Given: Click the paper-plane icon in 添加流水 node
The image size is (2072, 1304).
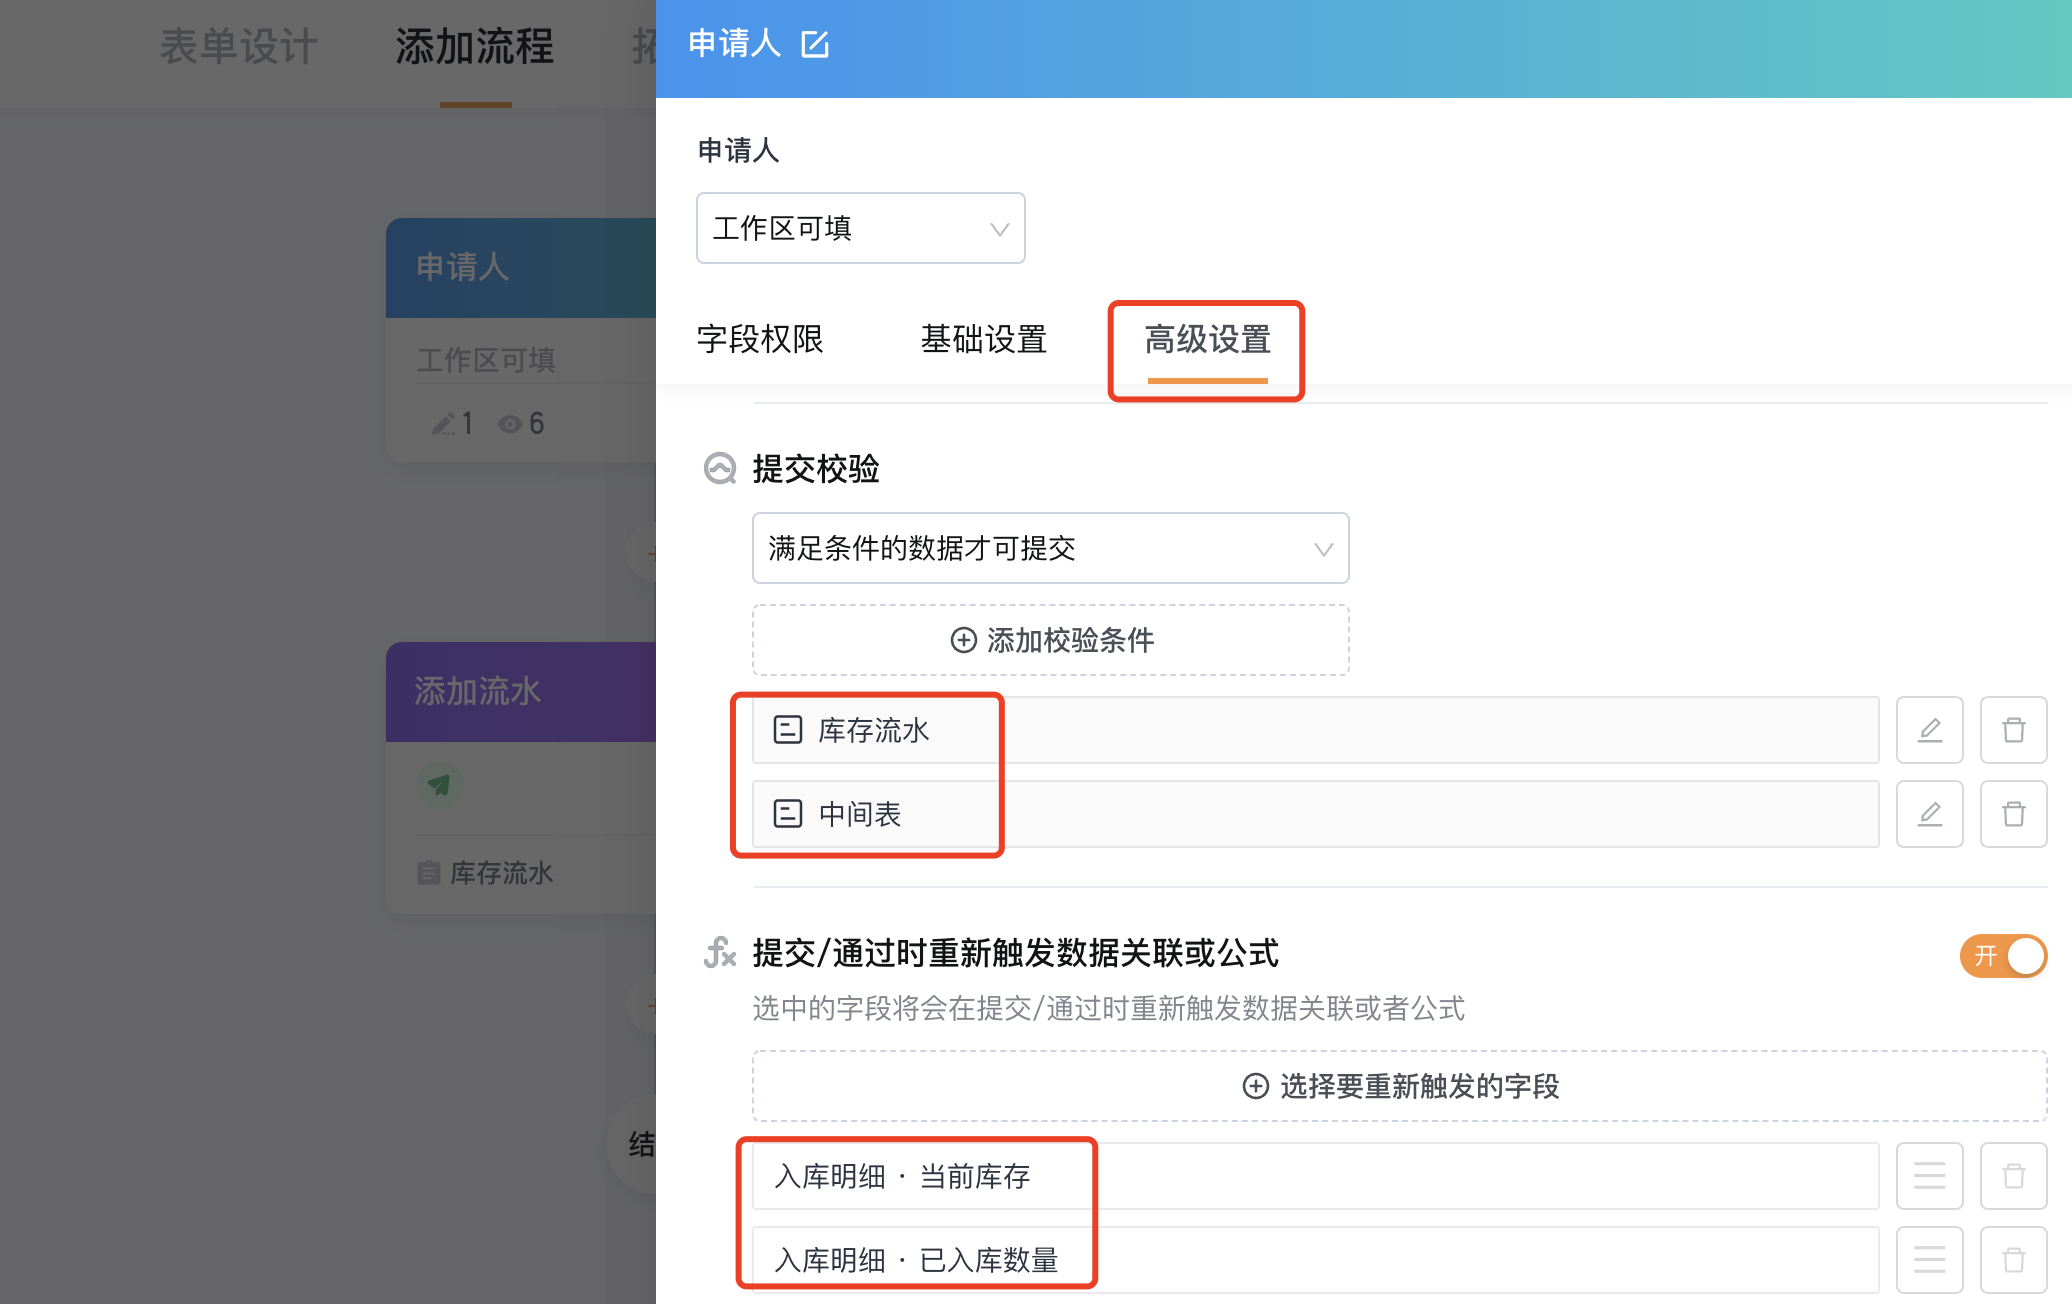Looking at the screenshot, I should [x=439, y=786].
